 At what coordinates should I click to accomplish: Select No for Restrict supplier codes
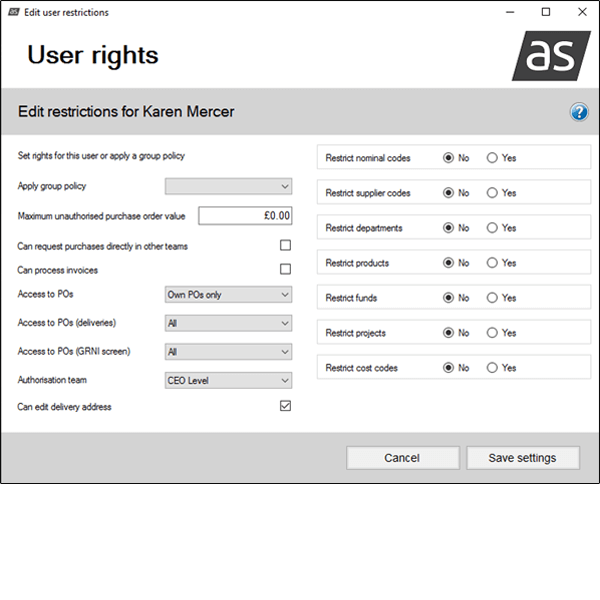(x=448, y=192)
